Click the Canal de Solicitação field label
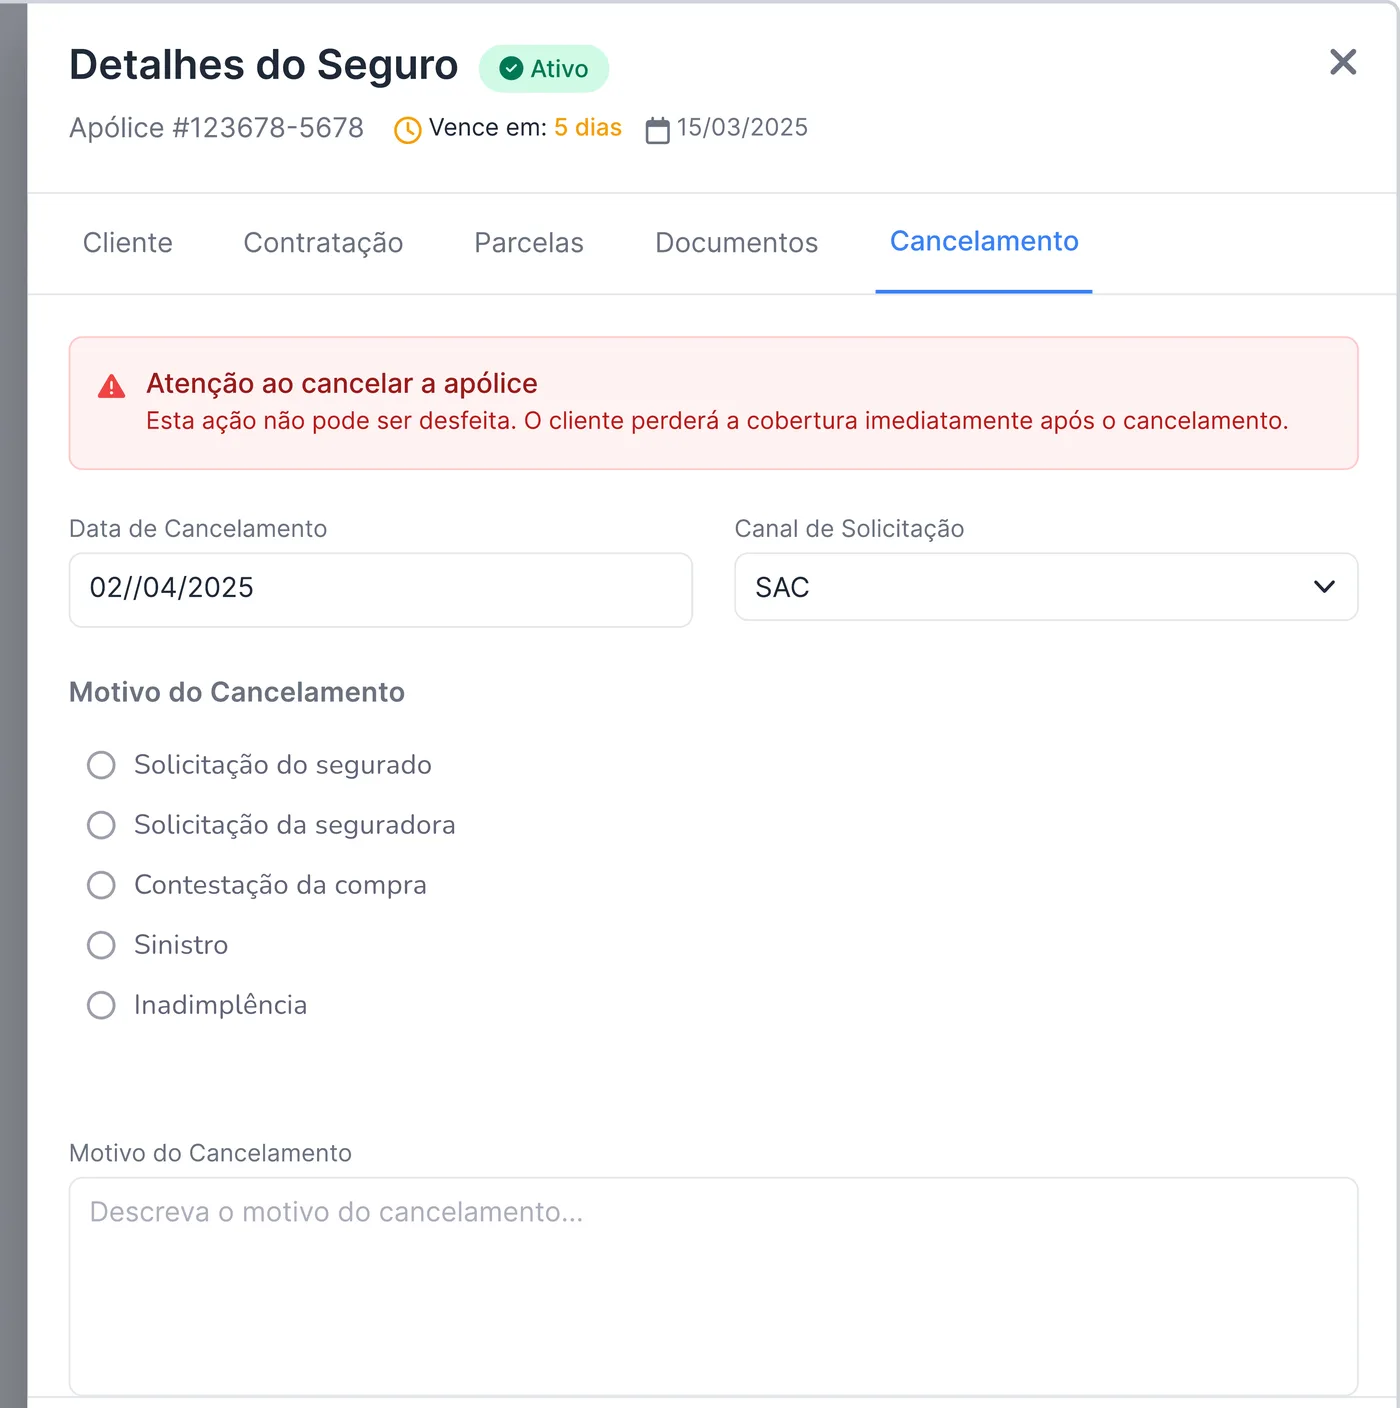 coord(849,529)
